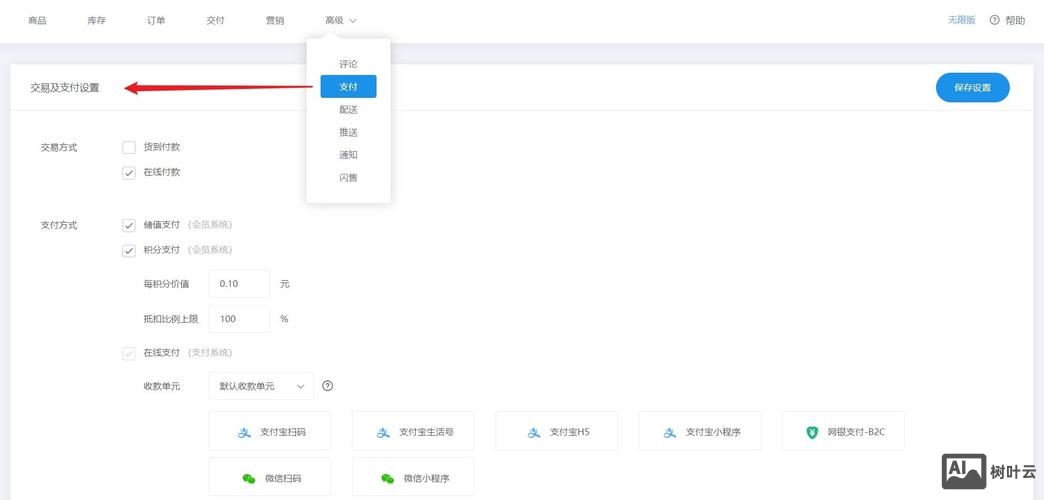Click the Alipay scan code (支付宝扫码) icon

[x=244, y=432]
